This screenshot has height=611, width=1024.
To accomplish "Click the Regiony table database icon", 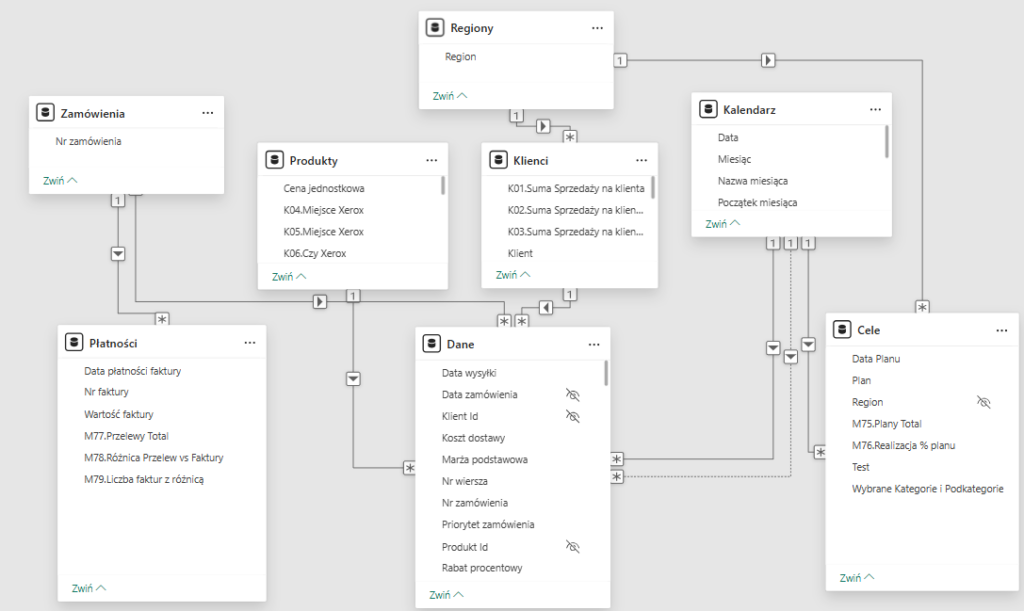I will point(434,28).
